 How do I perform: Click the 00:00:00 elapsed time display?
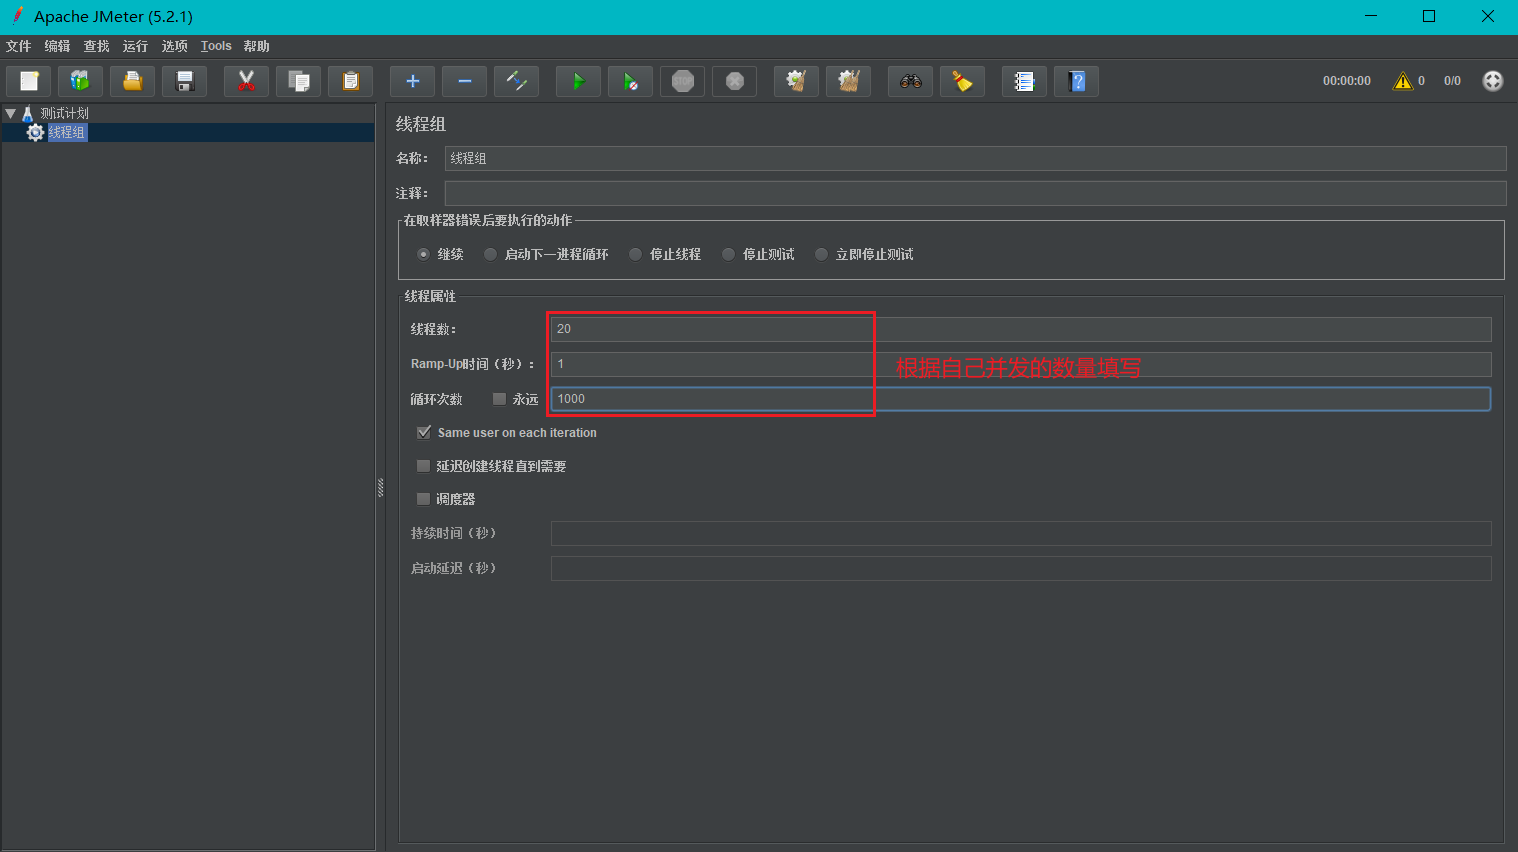coord(1346,81)
